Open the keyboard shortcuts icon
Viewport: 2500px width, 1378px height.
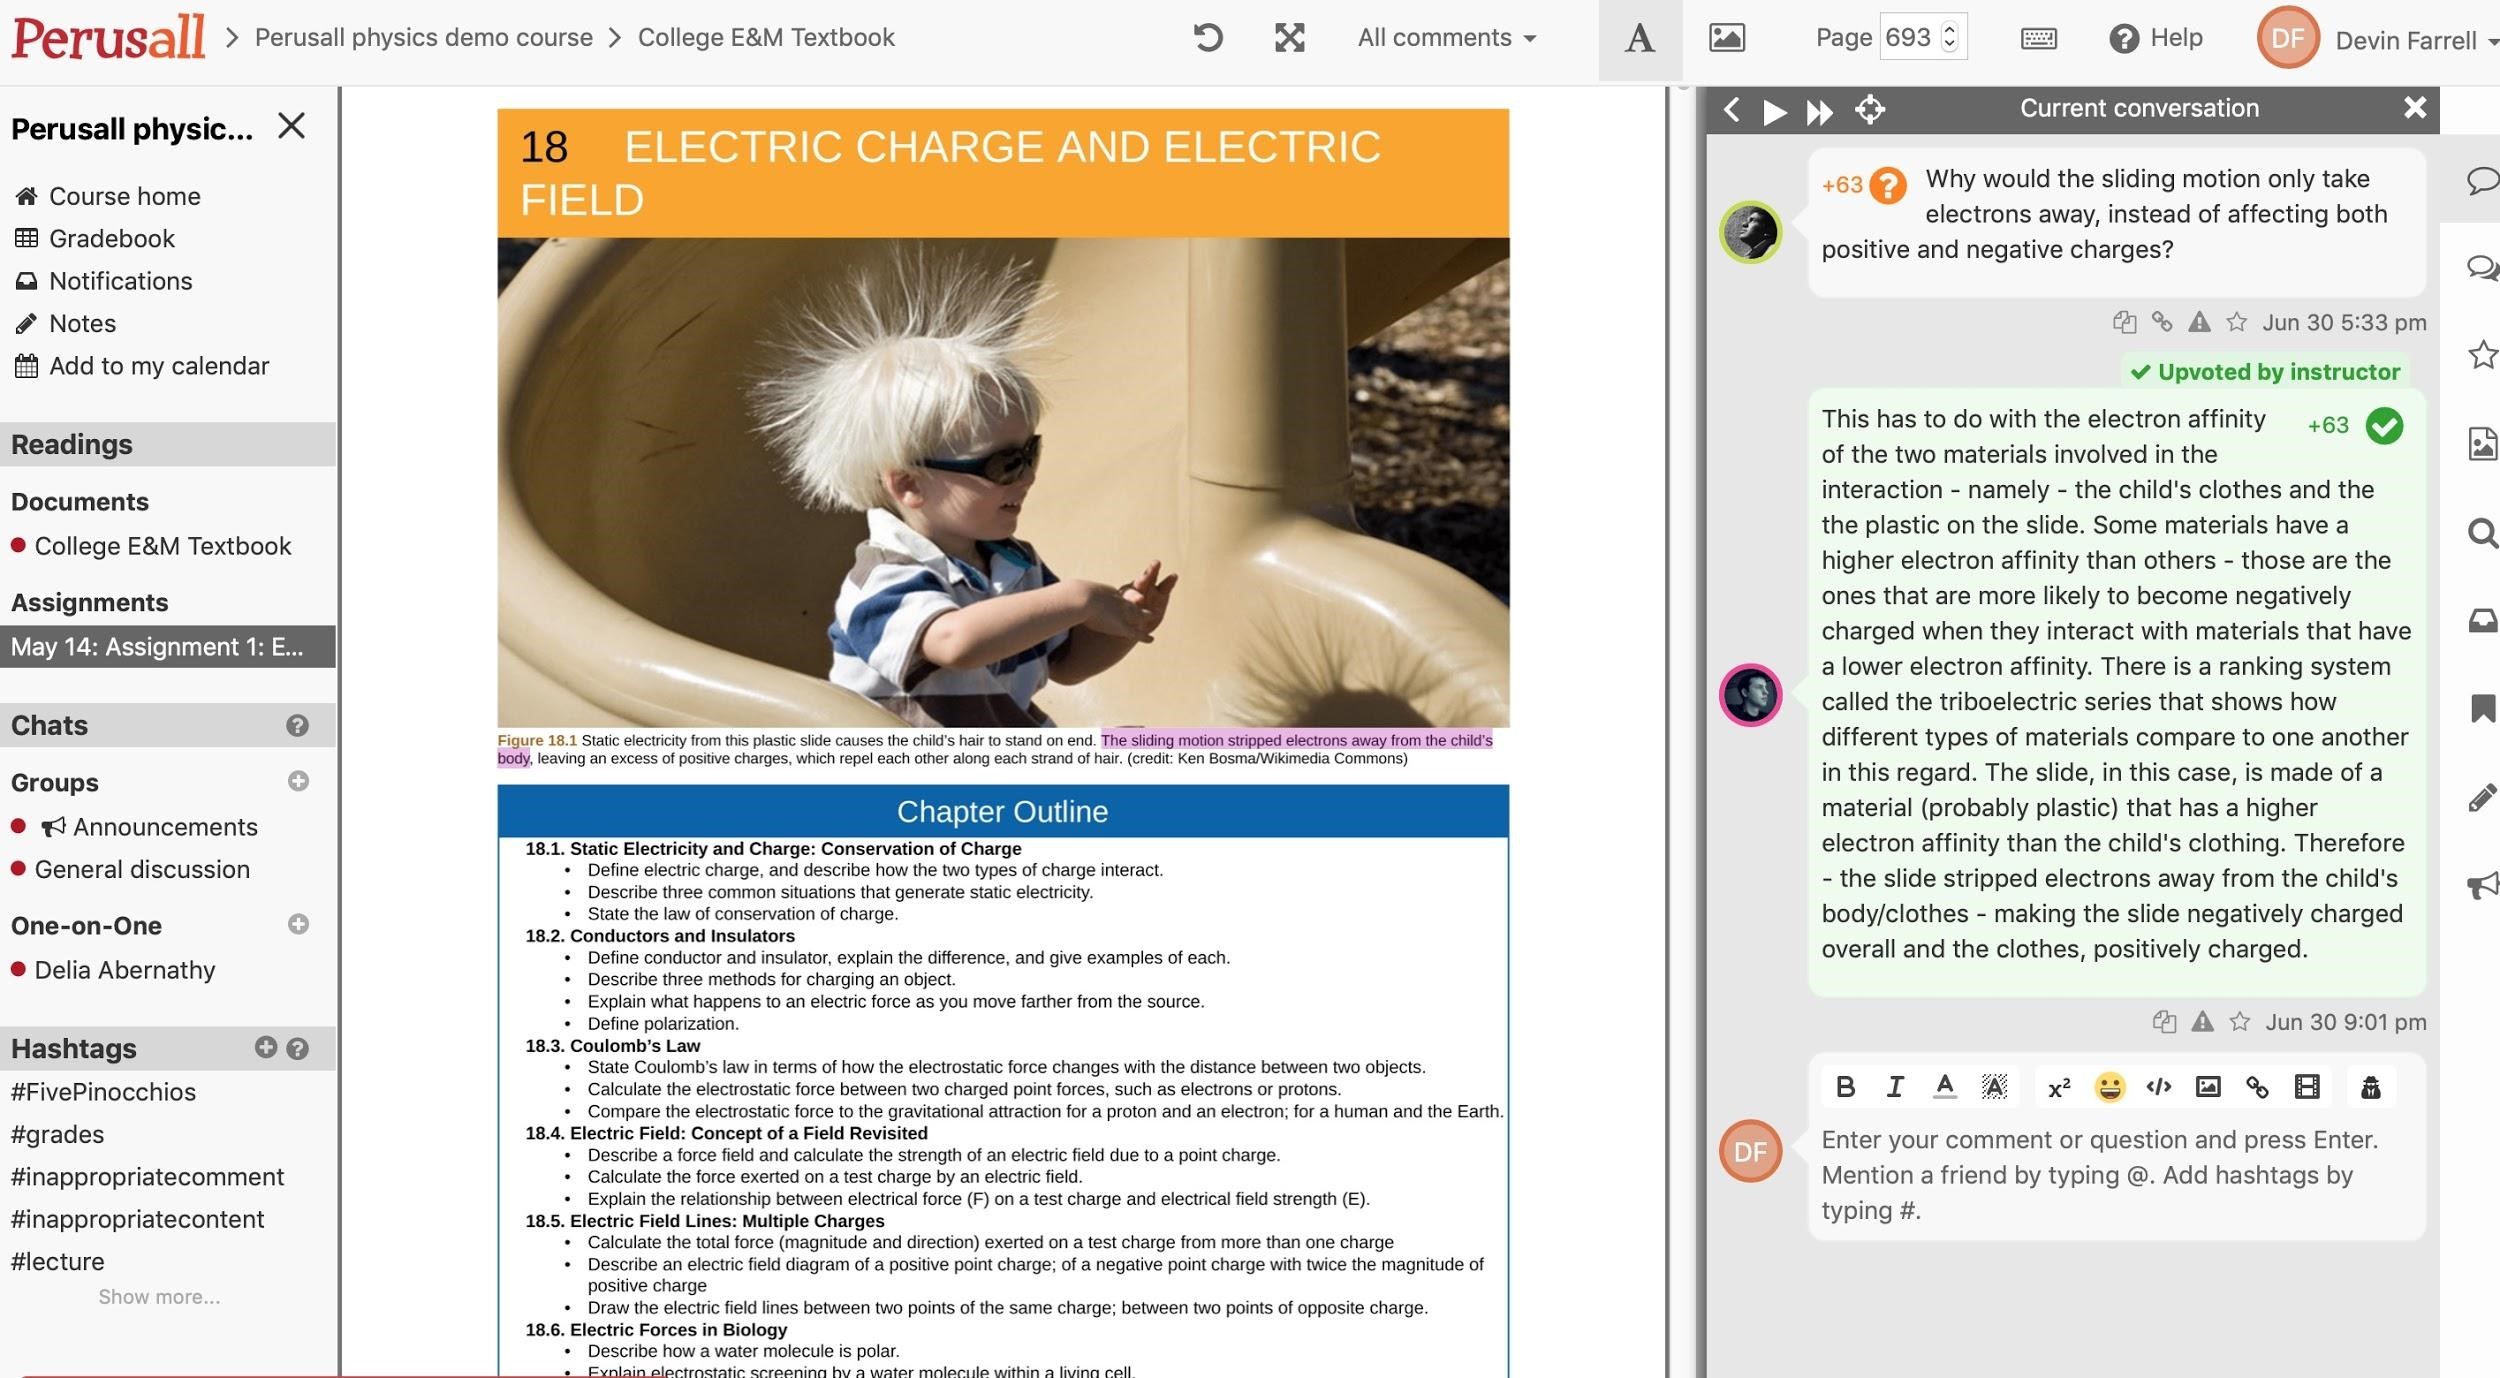click(x=2039, y=39)
